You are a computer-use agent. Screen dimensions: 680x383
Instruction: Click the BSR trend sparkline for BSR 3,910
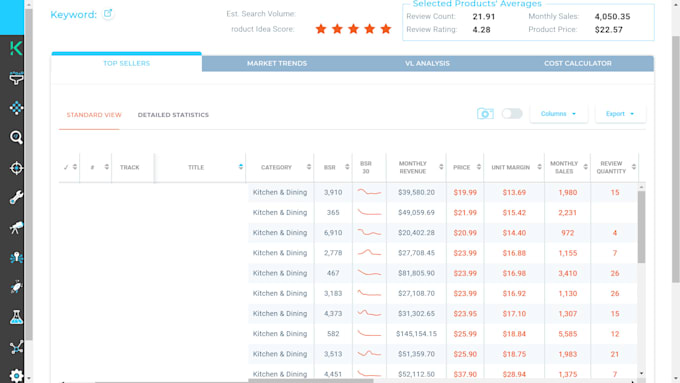click(x=369, y=192)
